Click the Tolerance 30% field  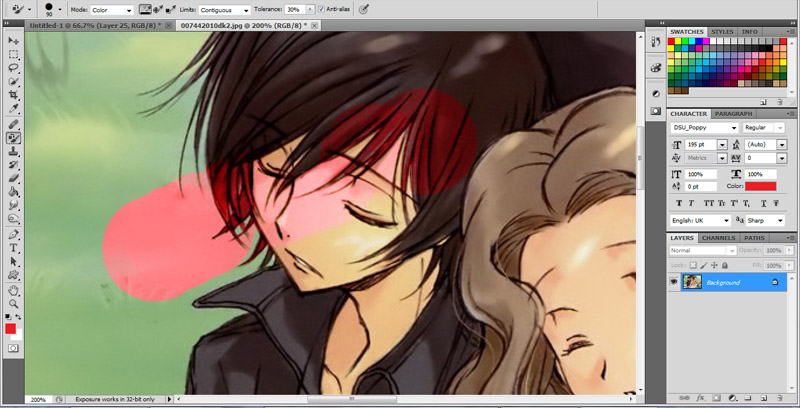click(x=294, y=9)
